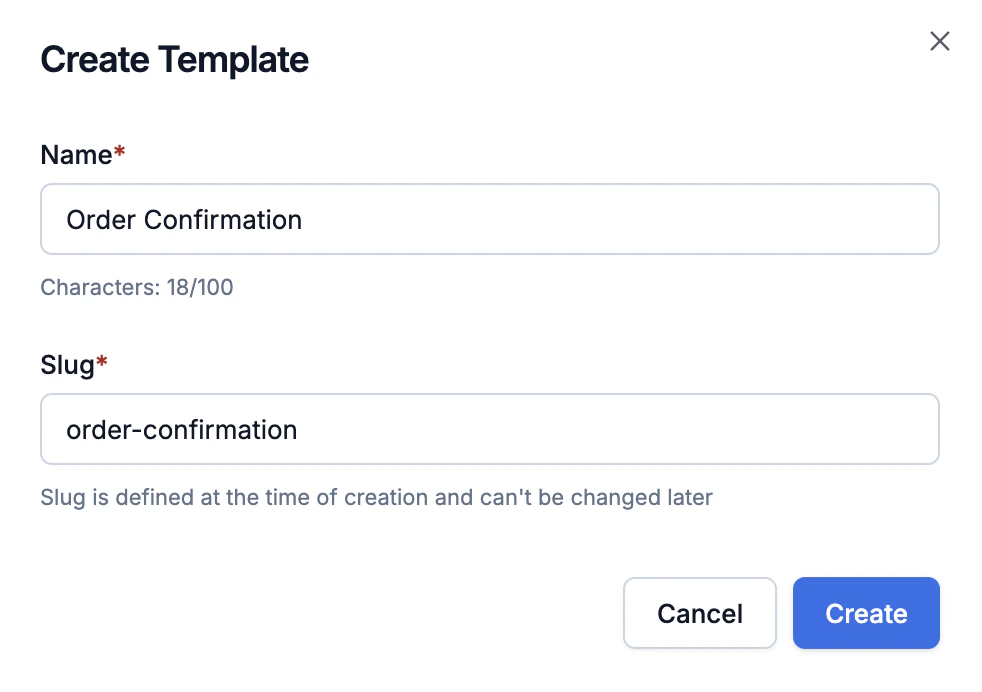Screen dimensions: 982x692
Task: Click the "Create Template" dialog heading
Action: 174,60
